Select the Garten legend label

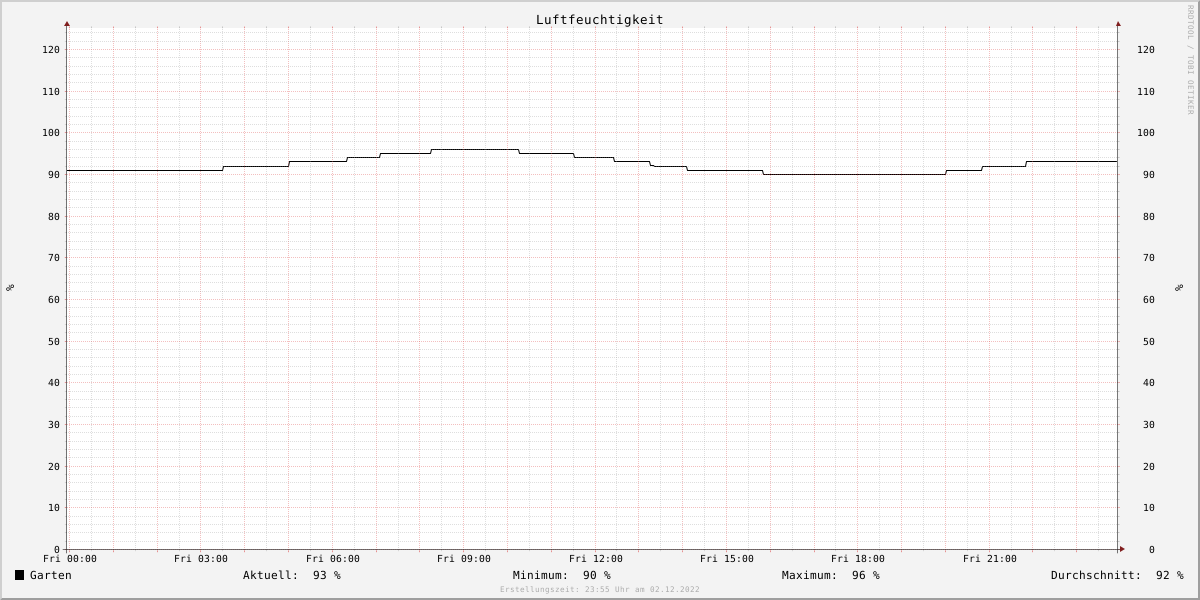coord(51,575)
